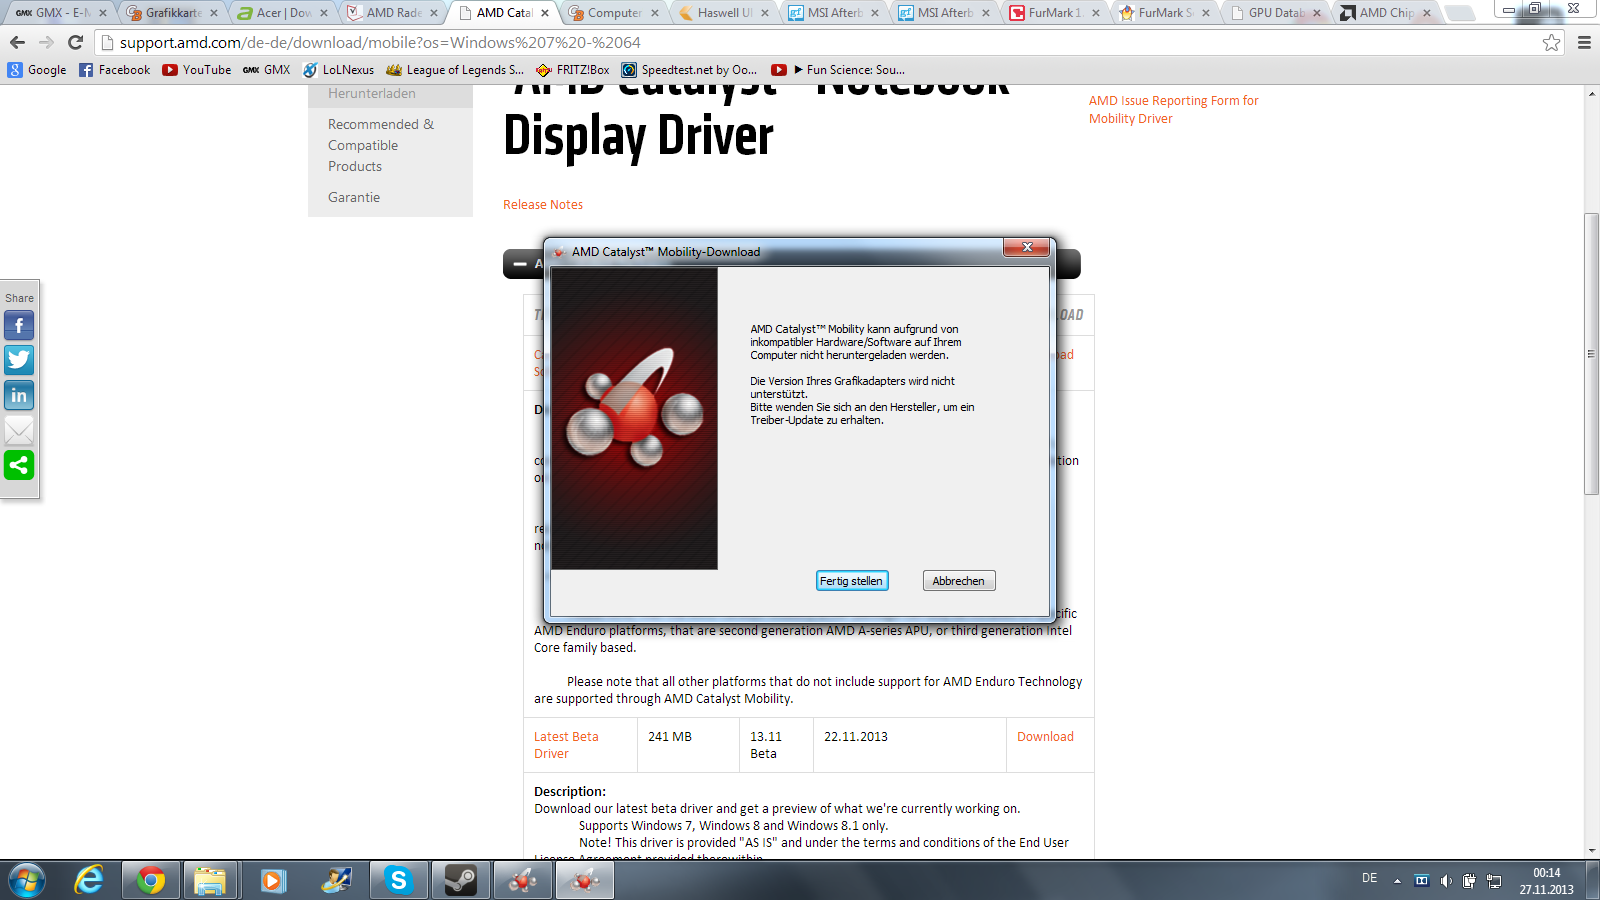Share page on LinkedIn sidebar icon
Screen dimensions: 1600x900
coord(19,395)
